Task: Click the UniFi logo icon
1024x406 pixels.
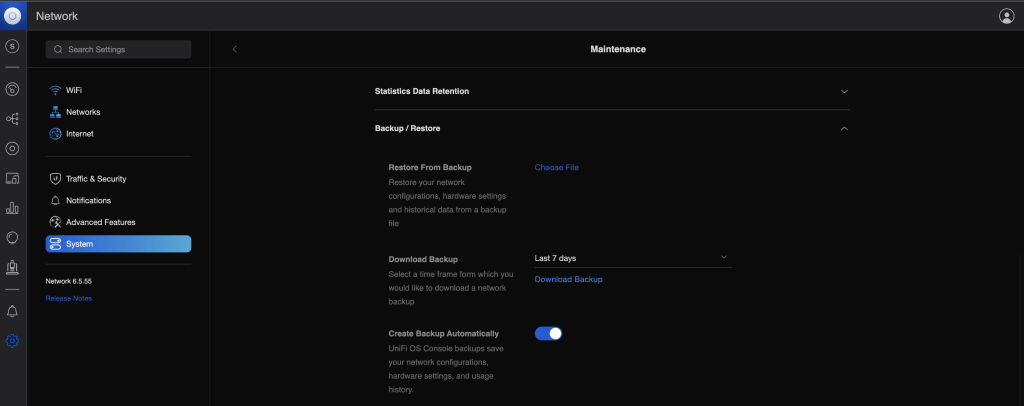Action: tap(13, 15)
